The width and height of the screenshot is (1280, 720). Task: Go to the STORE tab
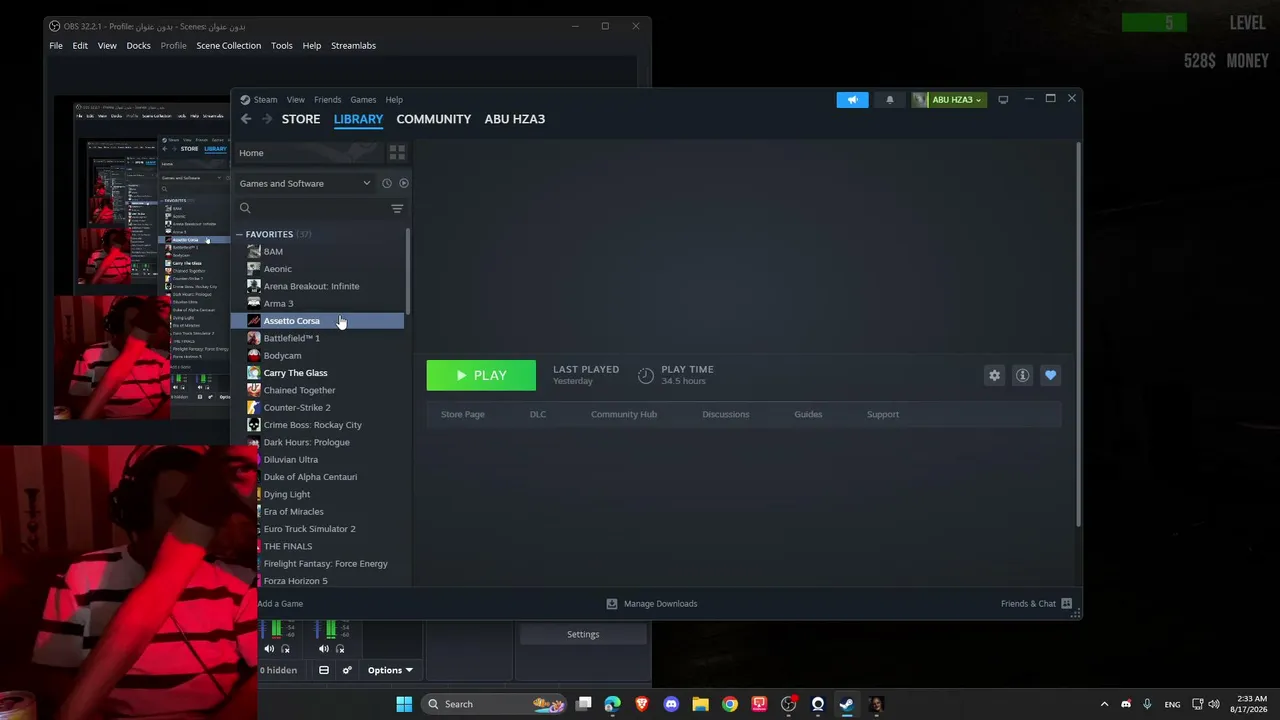301,119
